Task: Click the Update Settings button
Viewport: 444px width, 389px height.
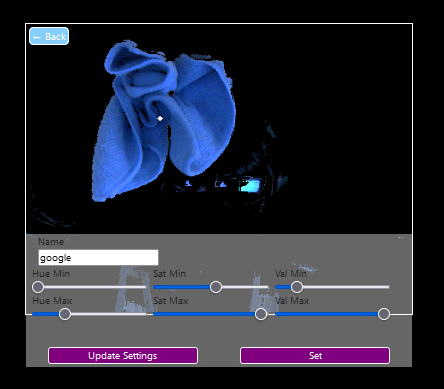Action: click(x=123, y=356)
